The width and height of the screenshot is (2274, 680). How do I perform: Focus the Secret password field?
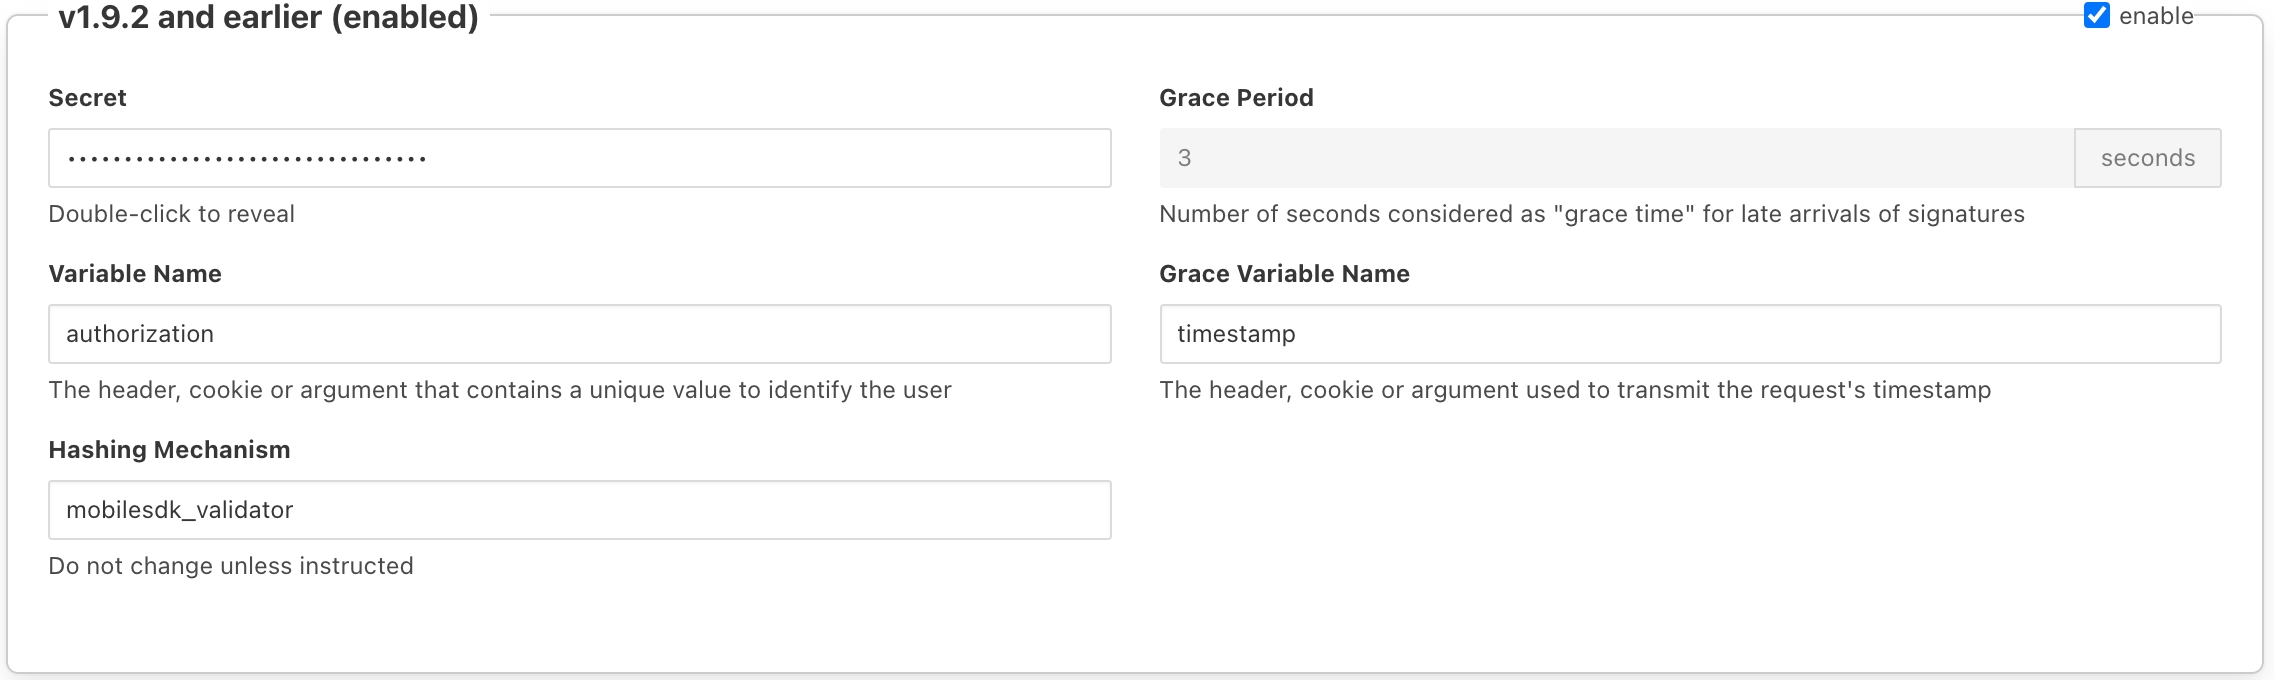coord(760,158)
